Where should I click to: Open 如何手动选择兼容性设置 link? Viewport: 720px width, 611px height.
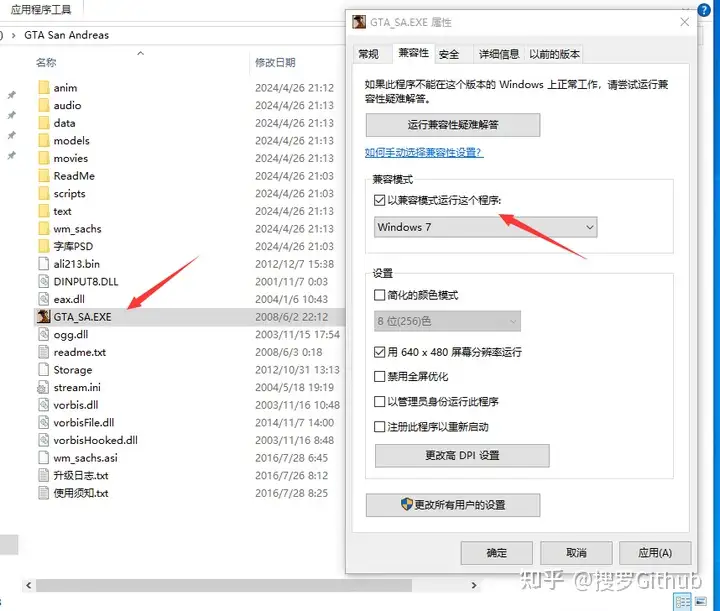(x=424, y=152)
